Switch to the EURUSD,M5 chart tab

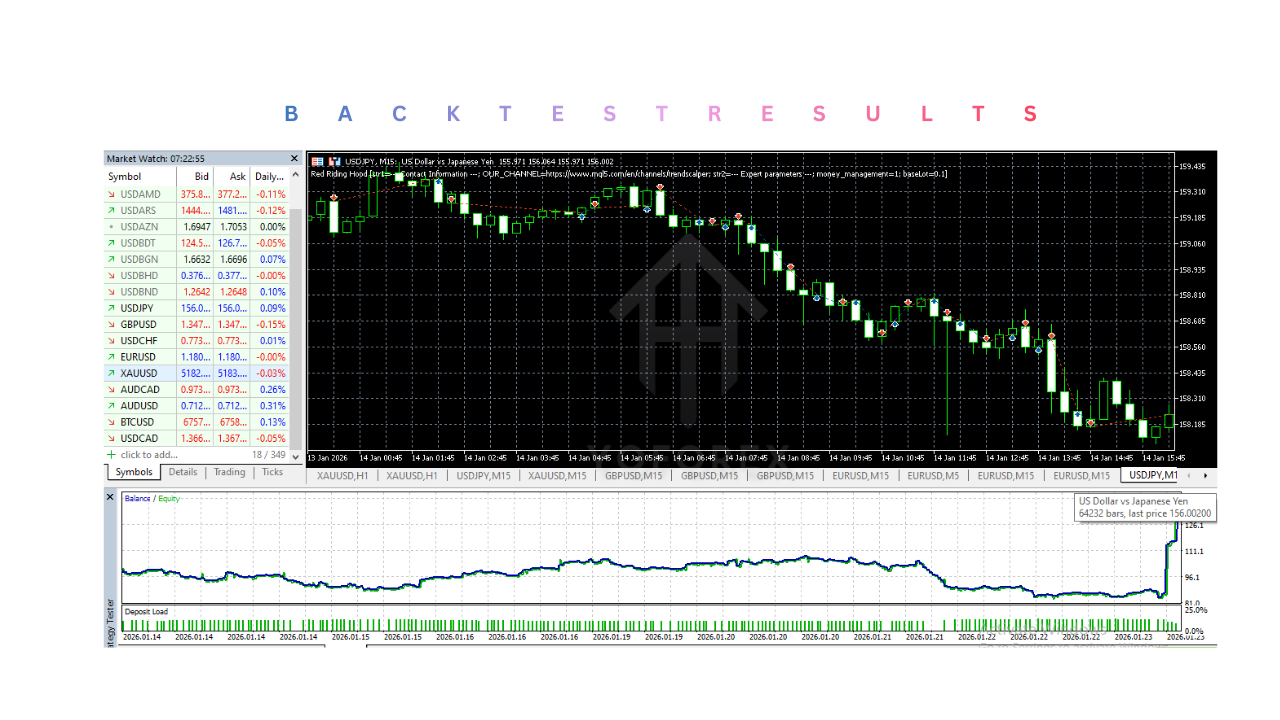coord(933,476)
